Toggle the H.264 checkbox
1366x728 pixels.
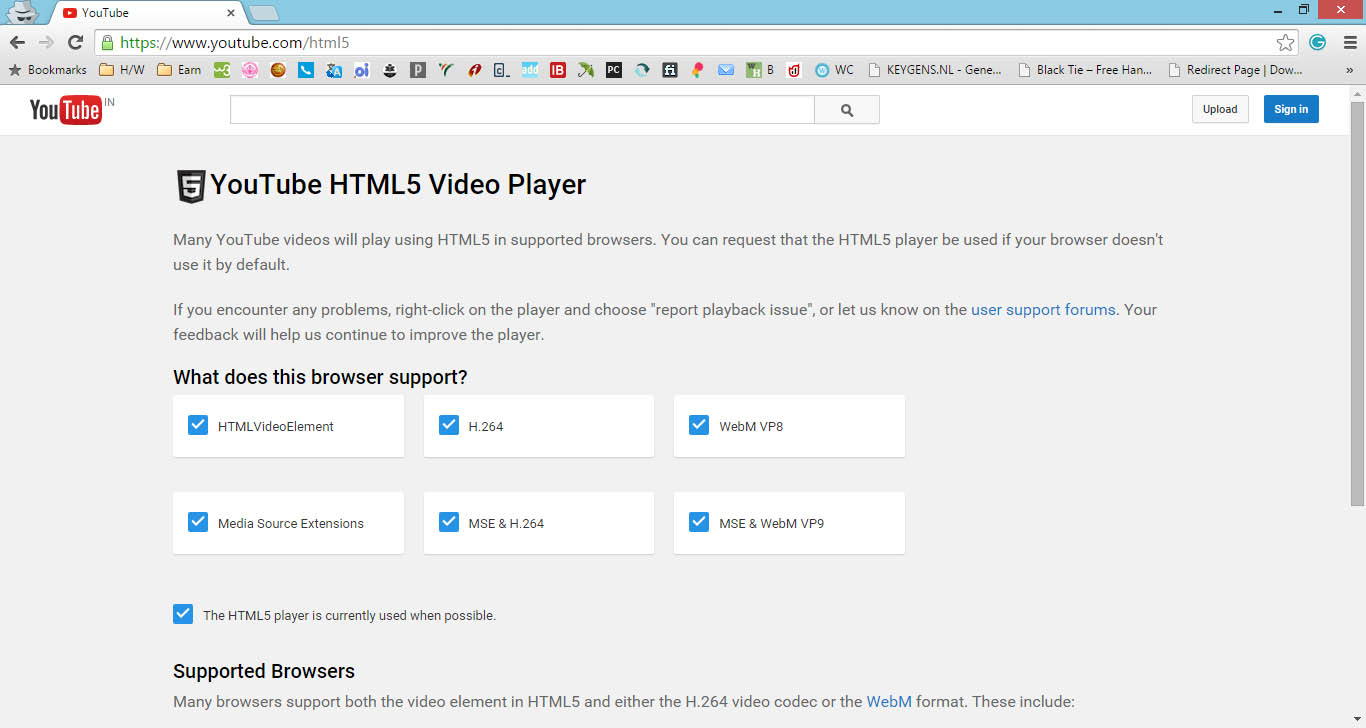coord(449,426)
